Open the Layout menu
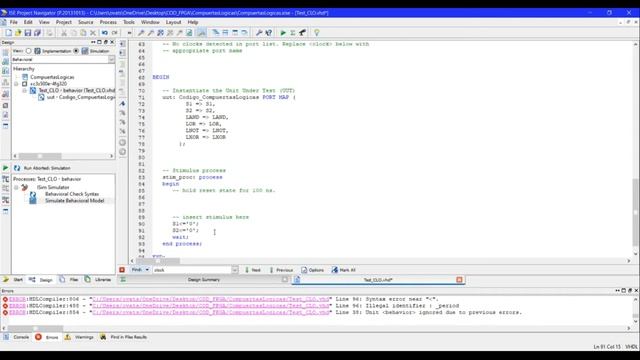Screen dimensions: 640x360 (x=173, y=22)
